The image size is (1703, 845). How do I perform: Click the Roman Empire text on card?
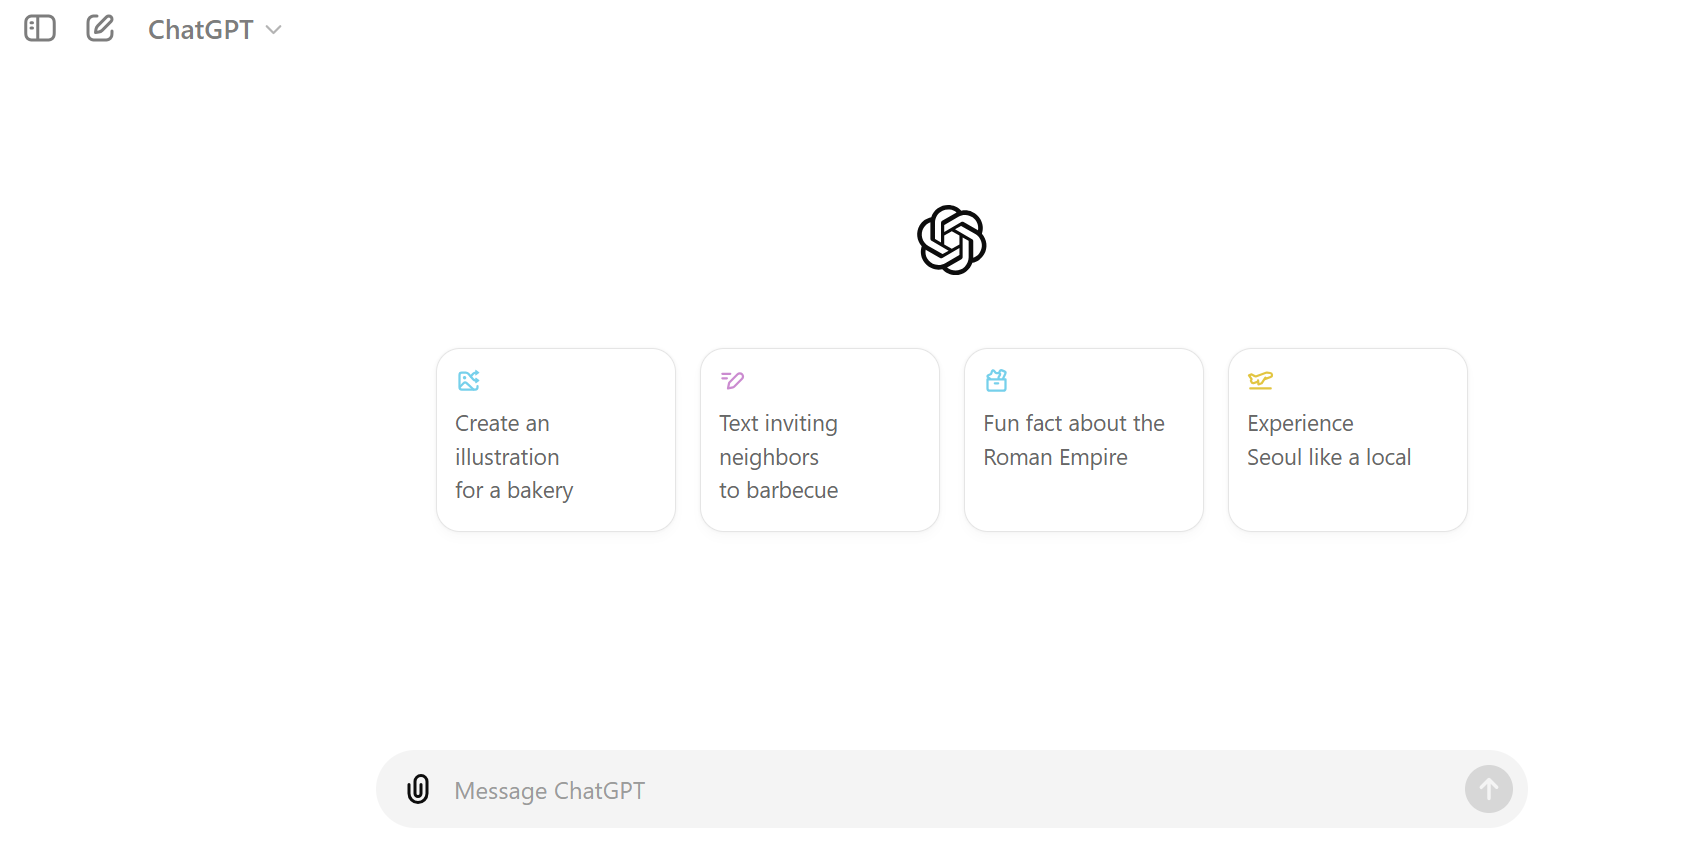coord(1055,457)
